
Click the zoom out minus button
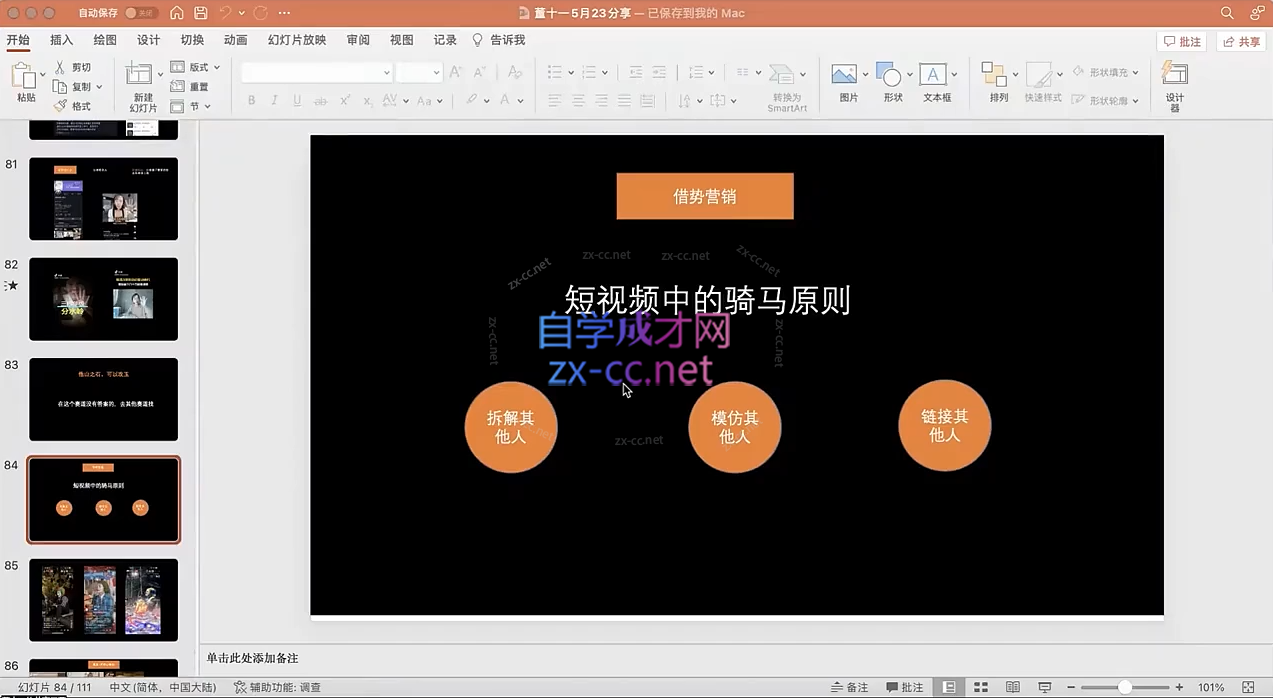(1070, 687)
